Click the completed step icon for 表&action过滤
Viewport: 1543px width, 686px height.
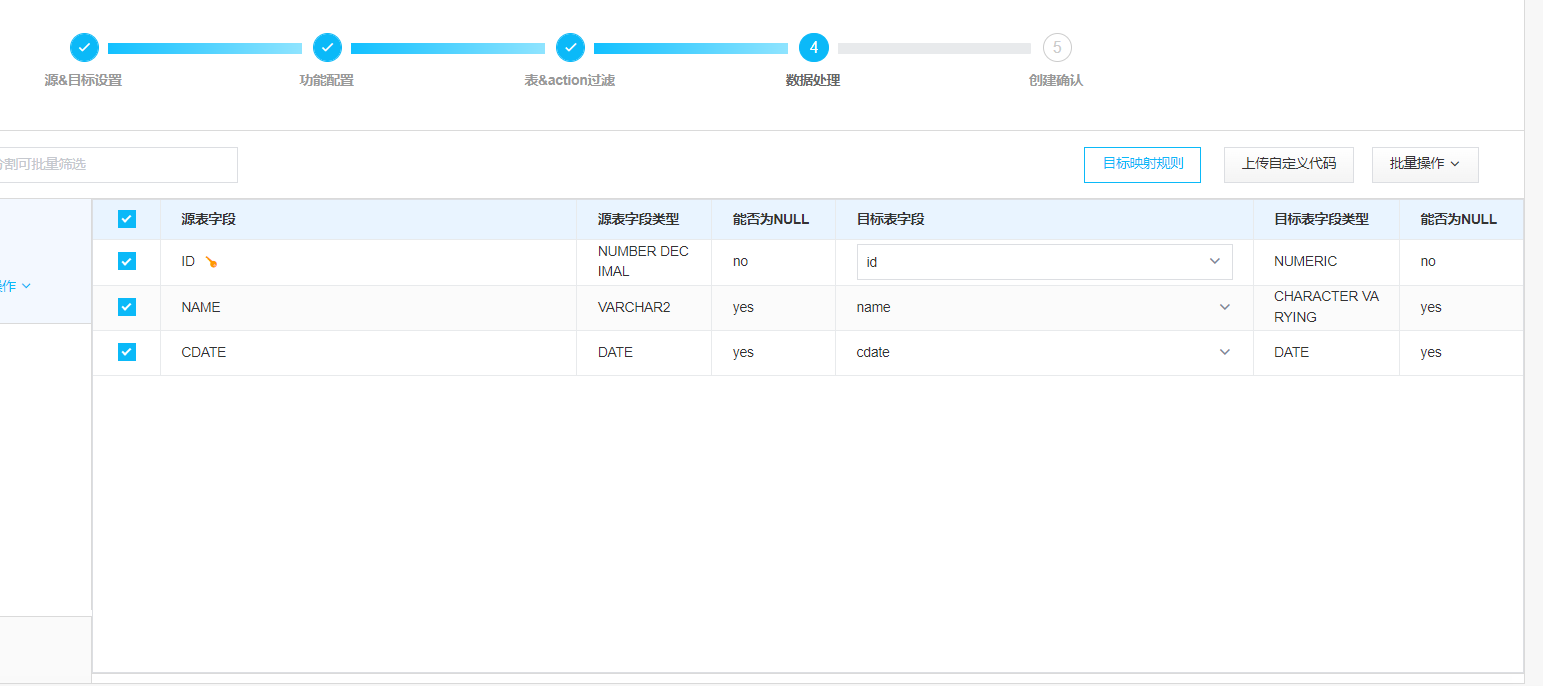pos(570,47)
